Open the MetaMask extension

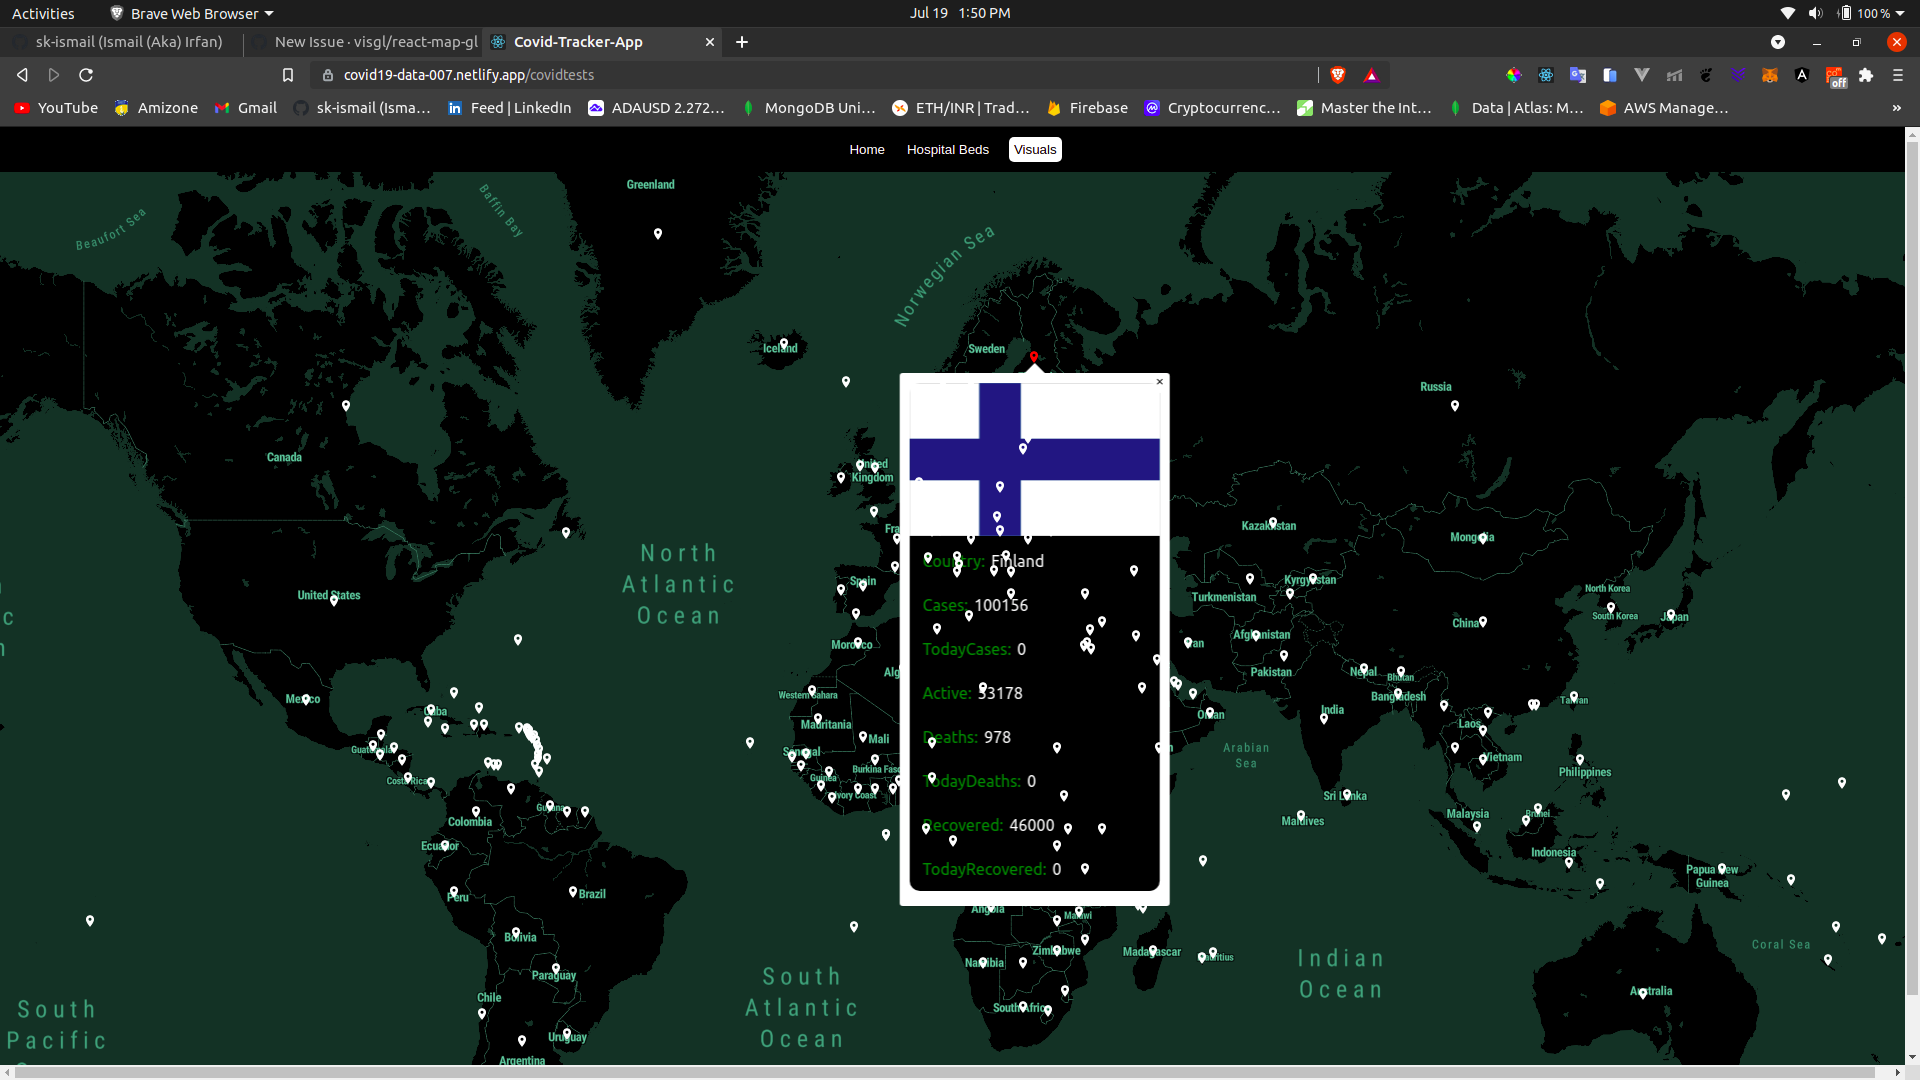[x=1770, y=75]
